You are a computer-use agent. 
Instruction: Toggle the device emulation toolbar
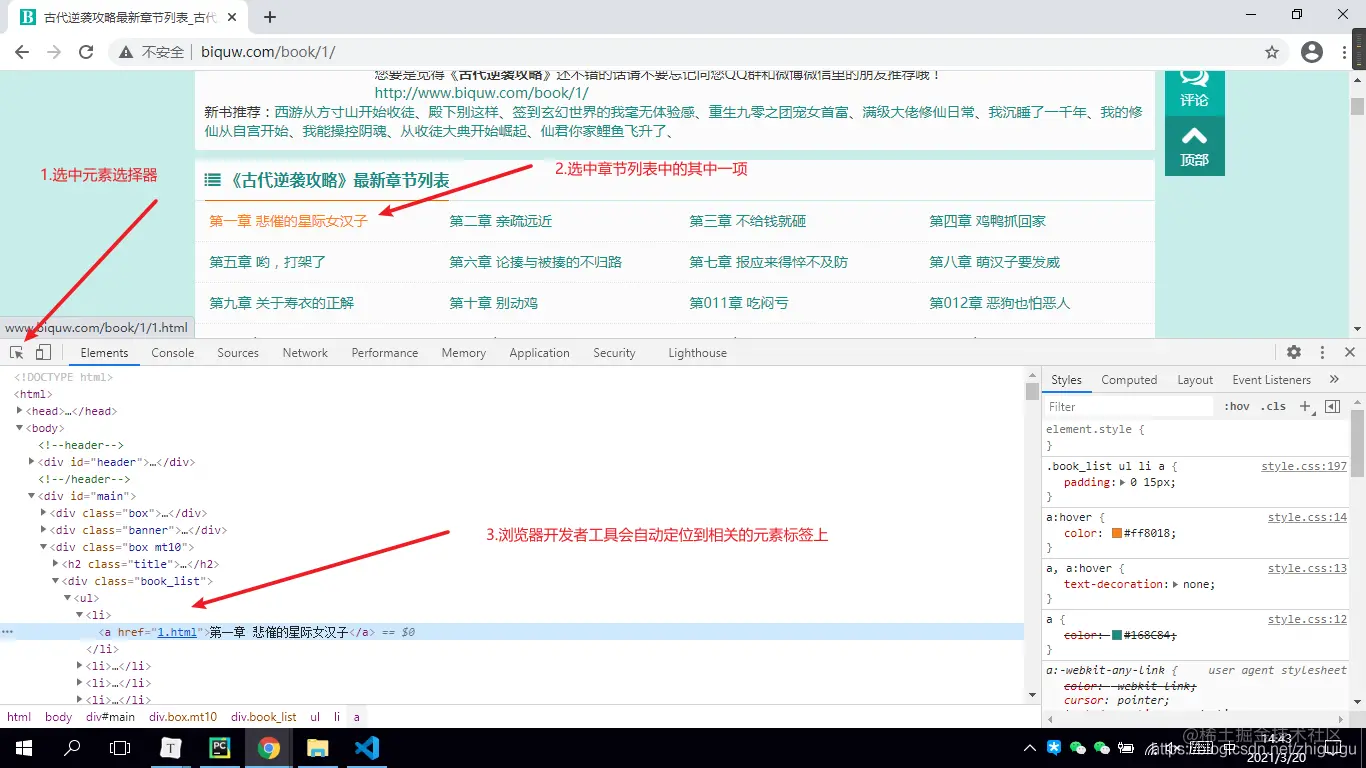pos(41,352)
